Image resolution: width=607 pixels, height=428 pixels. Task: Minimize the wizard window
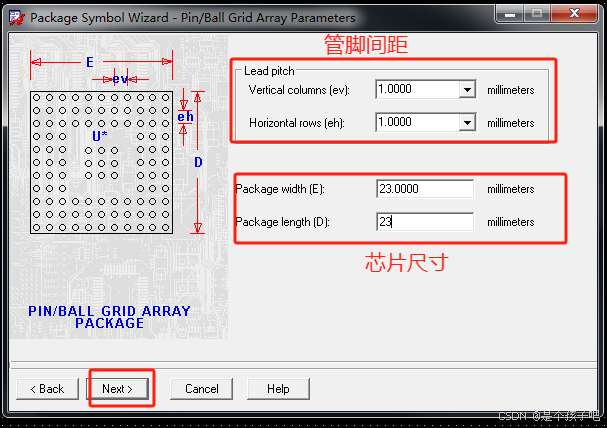(510, 13)
